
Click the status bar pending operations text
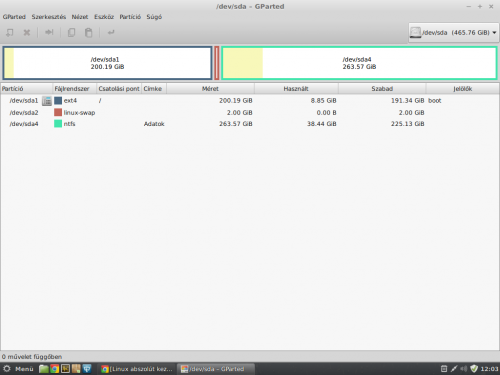pos(32,357)
